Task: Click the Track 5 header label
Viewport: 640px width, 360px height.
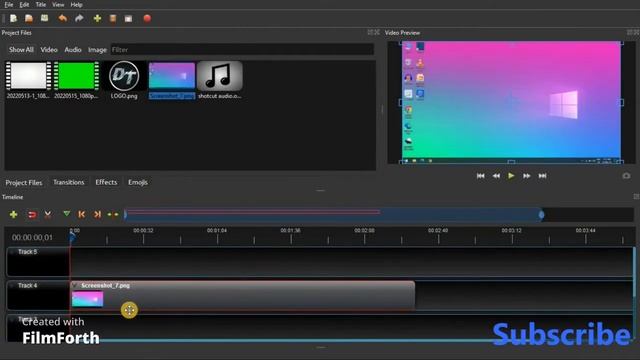Action: point(27,252)
